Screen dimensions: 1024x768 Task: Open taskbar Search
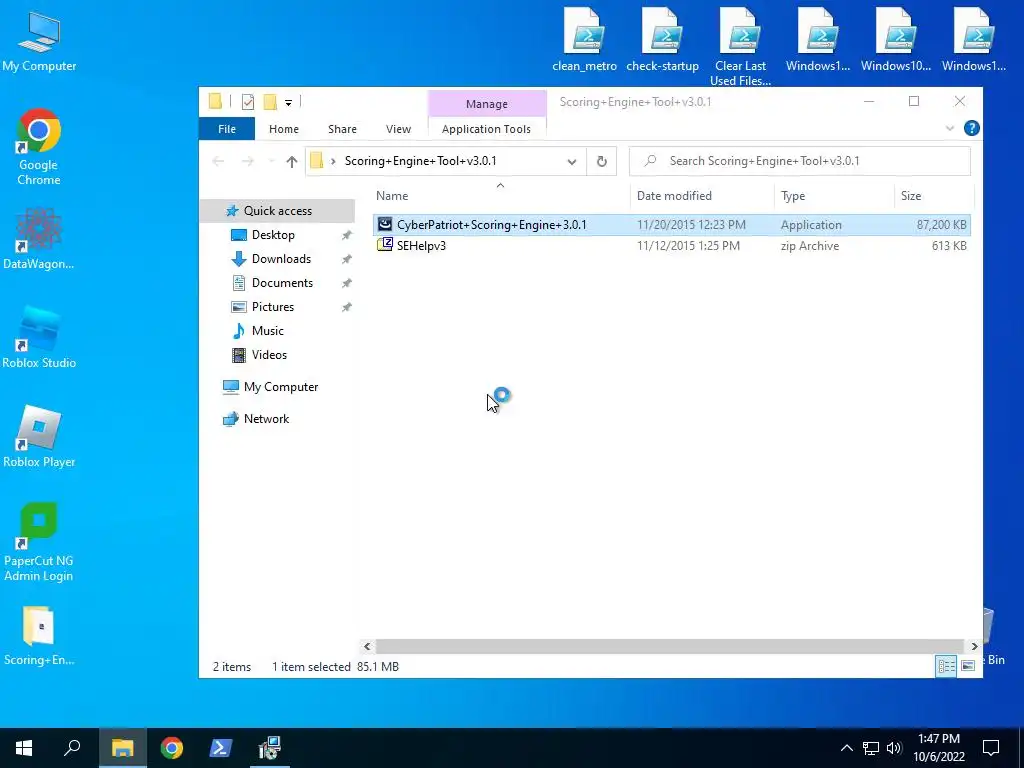72,748
